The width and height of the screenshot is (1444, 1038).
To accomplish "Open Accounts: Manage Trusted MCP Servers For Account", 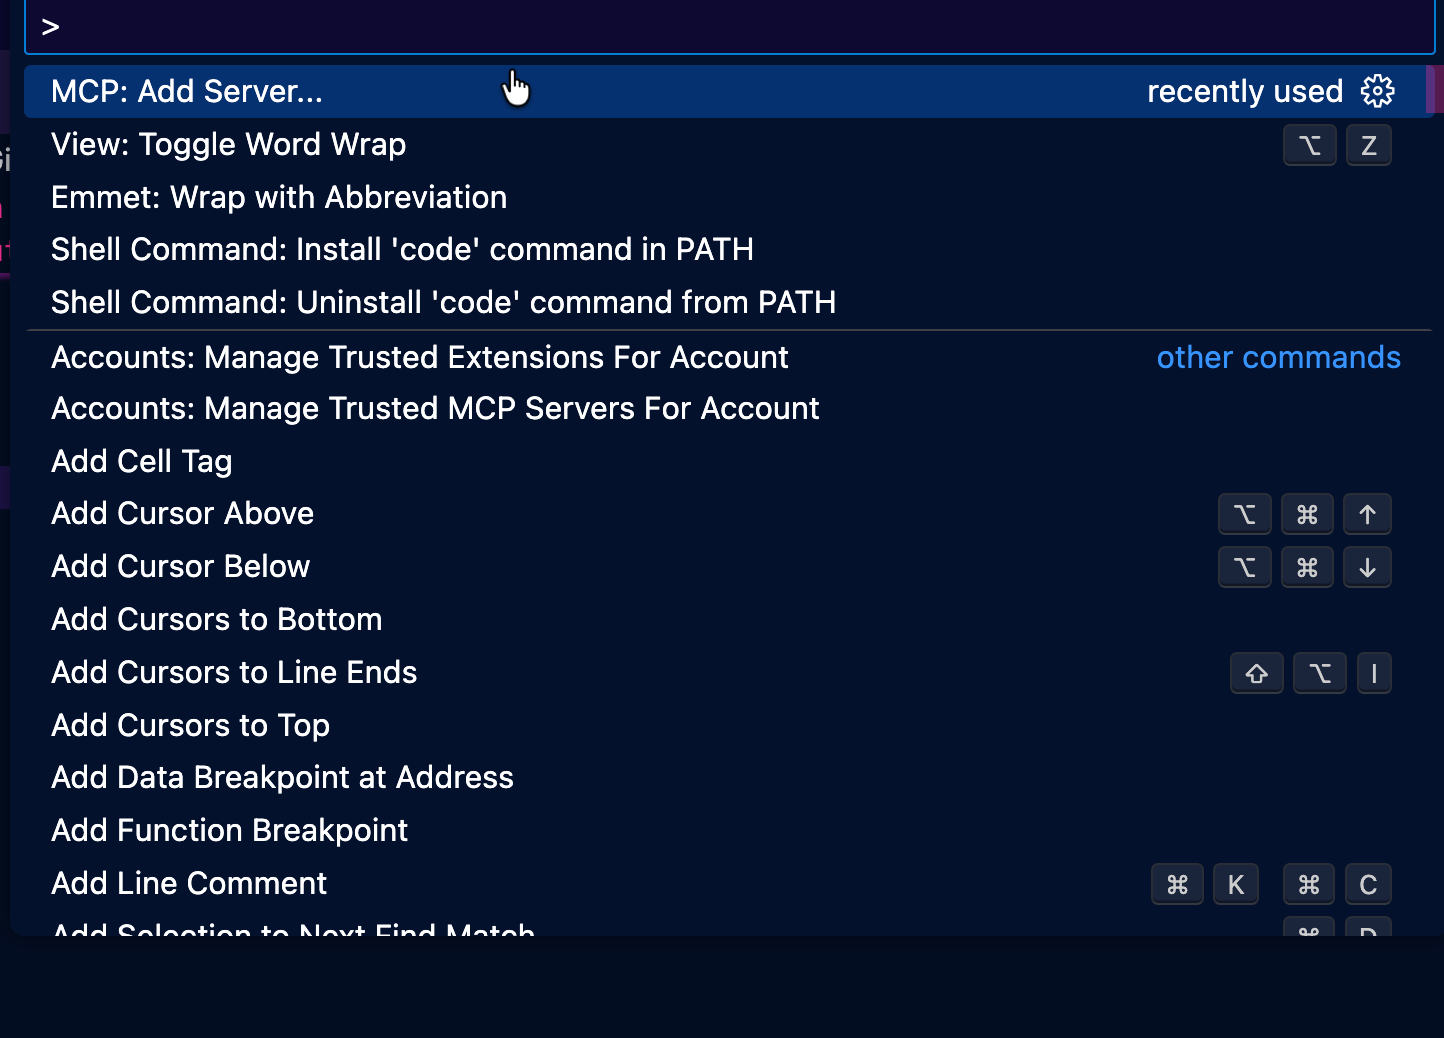I will pos(435,409).
